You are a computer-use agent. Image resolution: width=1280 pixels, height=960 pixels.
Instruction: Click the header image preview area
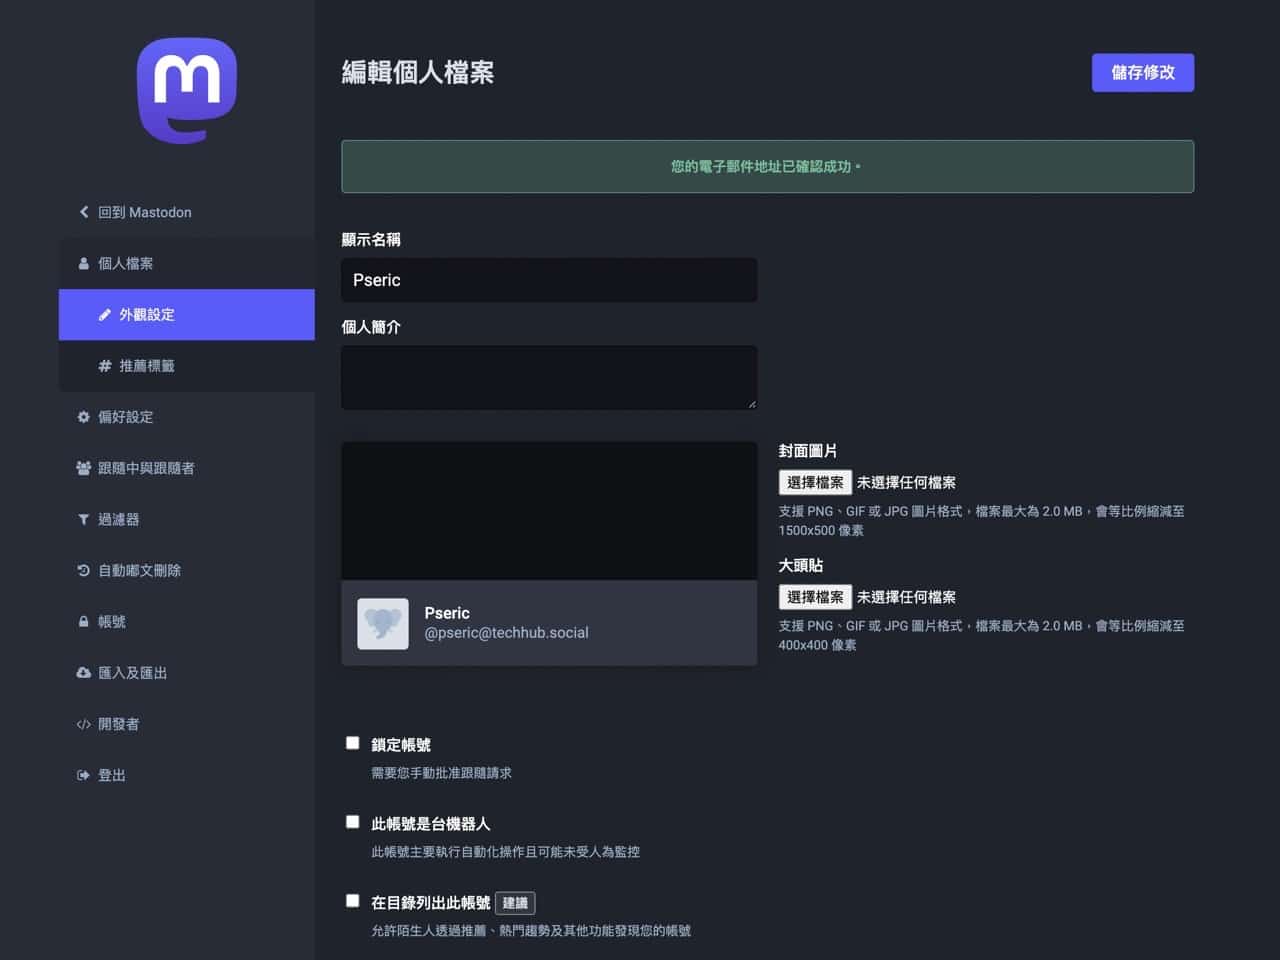[x=549, y=511]
